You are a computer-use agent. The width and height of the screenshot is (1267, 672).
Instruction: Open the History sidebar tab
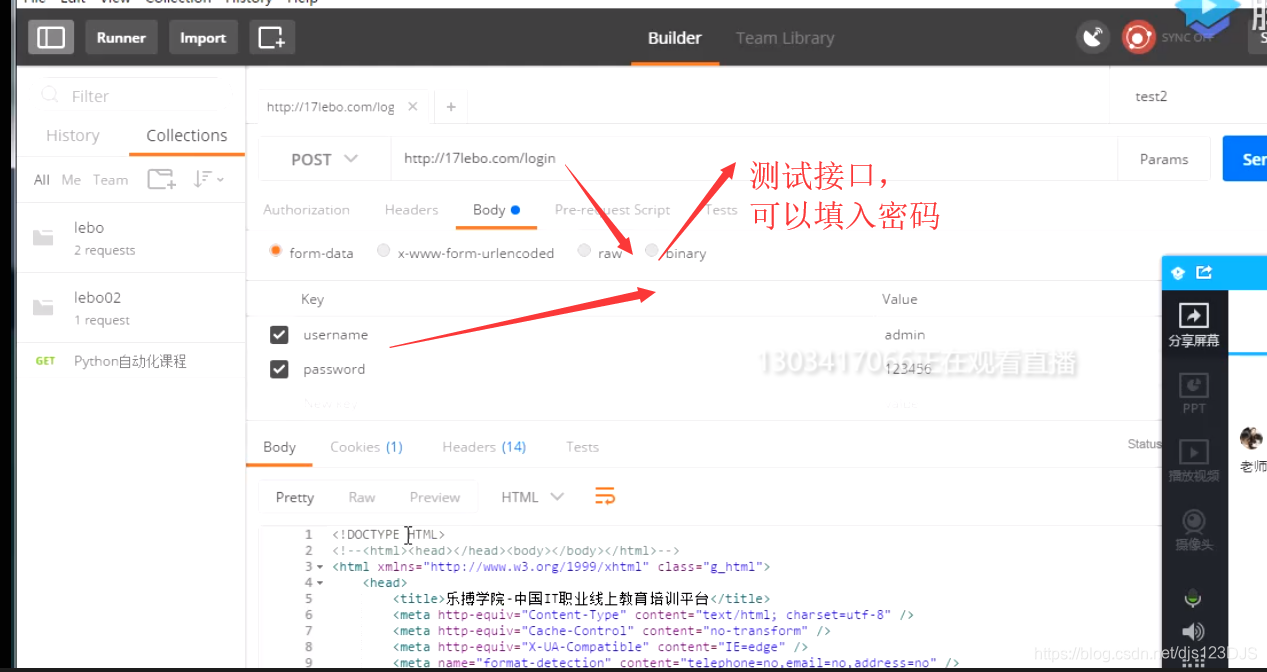73,135
